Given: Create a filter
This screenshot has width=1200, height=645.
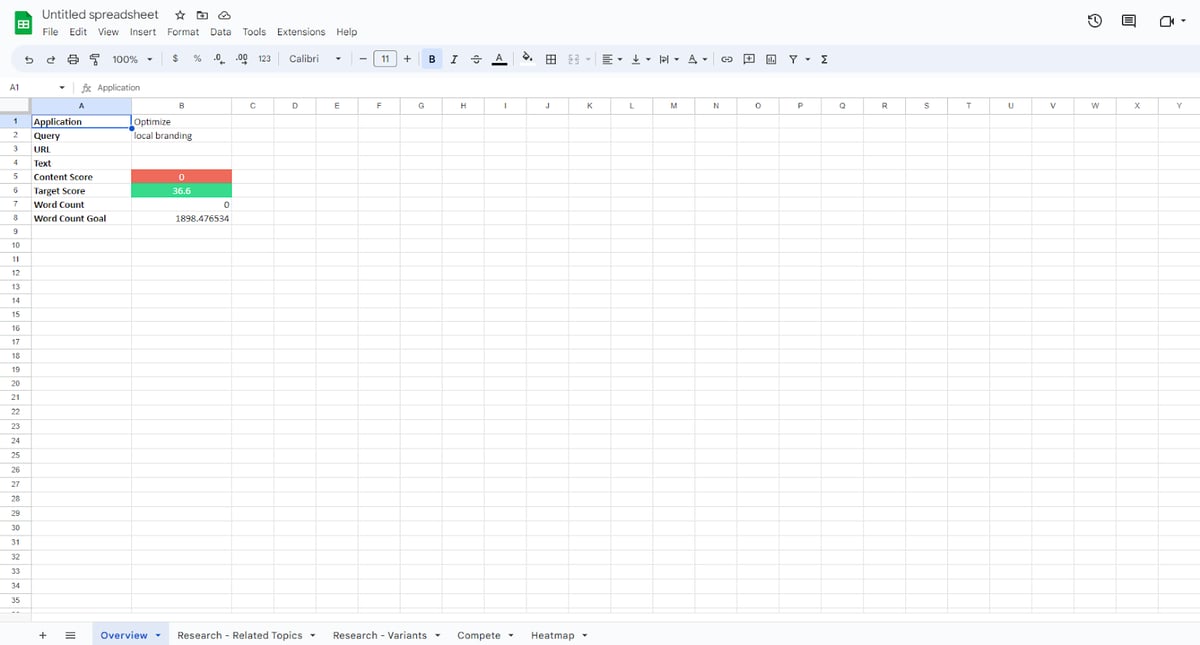Looking at the screenshot, I should tap(792, 59).
